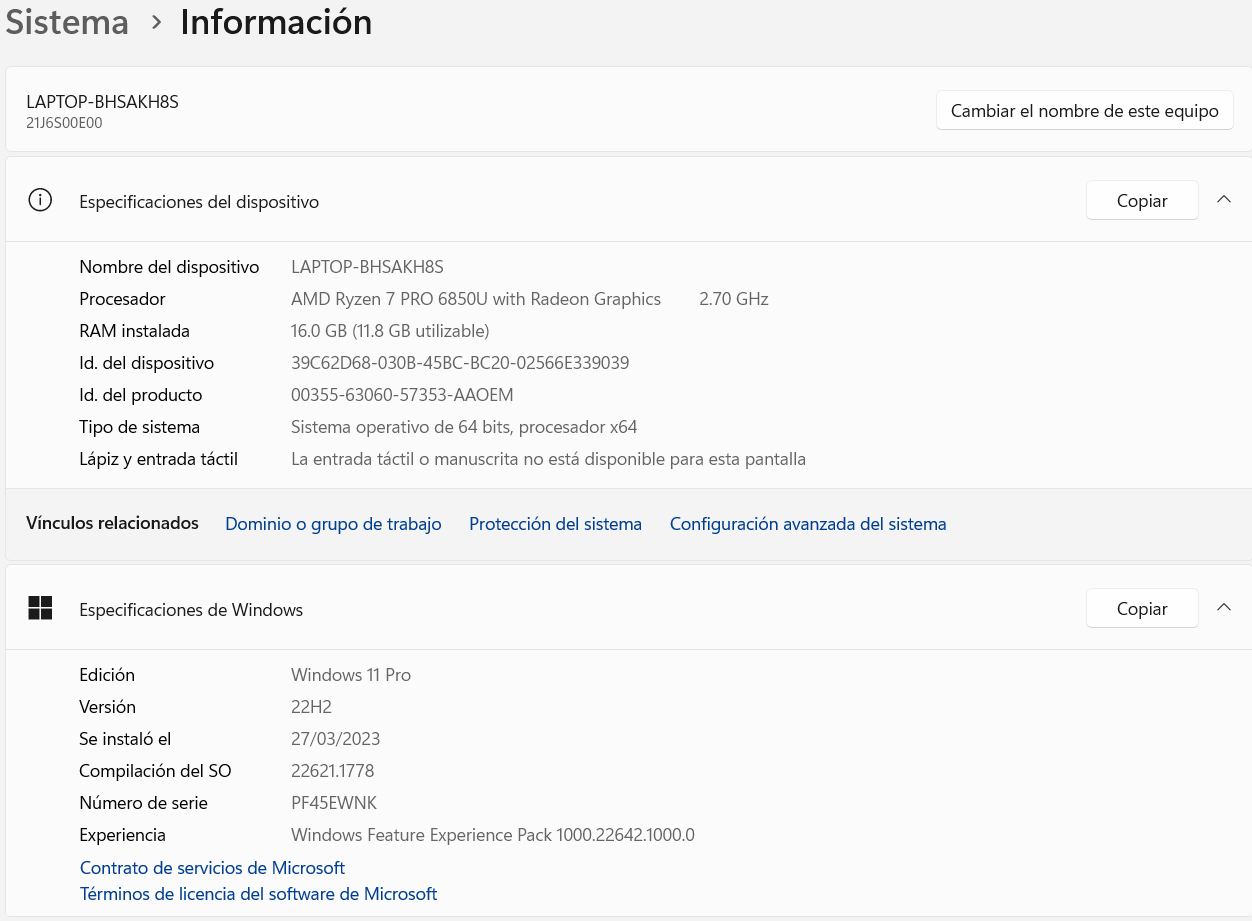
Task: Collapse the Especificaciones de Windows section chevron
Action: [x=1223, y=608]
